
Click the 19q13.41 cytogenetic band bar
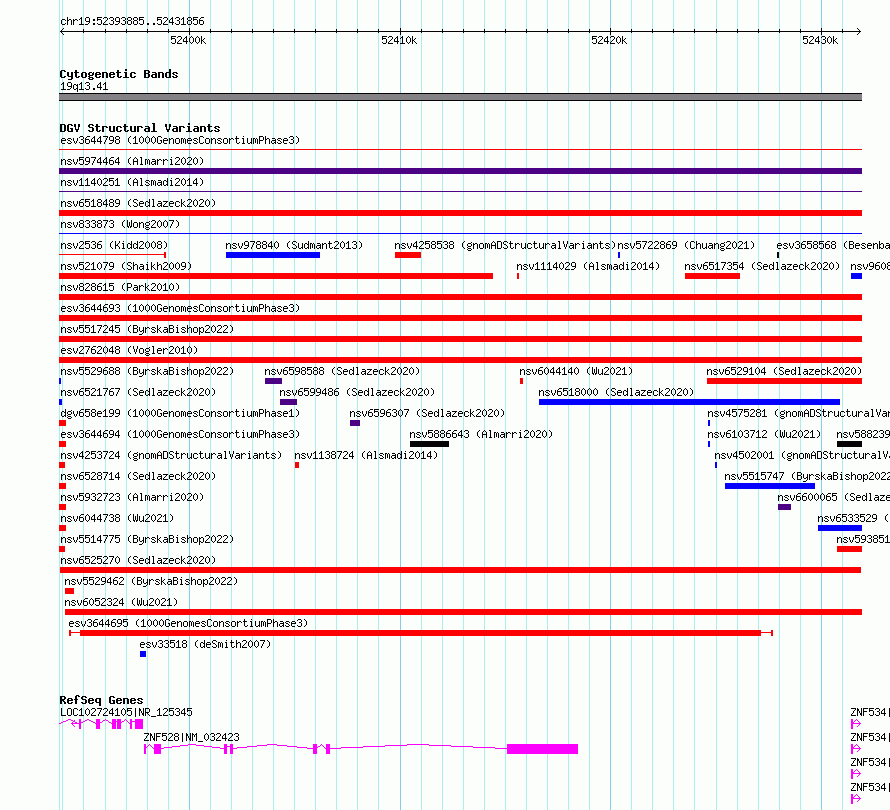460,97
